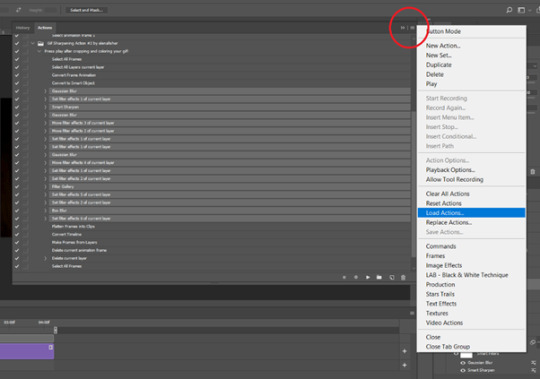The width and height of the screenshot is (540, 379).
Task: Click the timeline playhead marker
Action: tap(55, 330)
